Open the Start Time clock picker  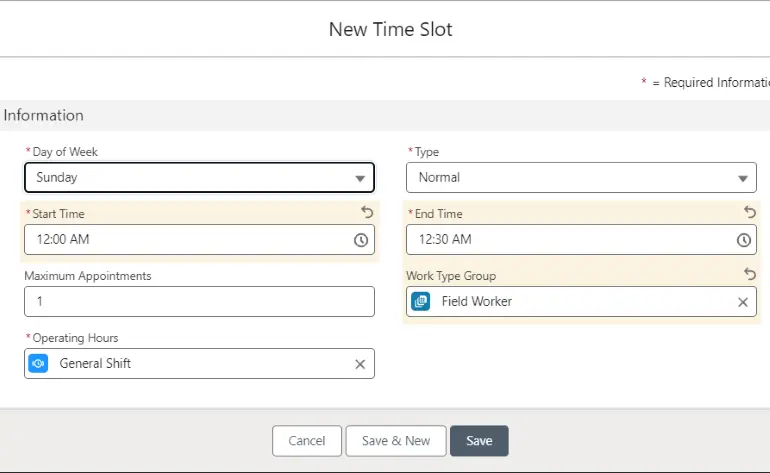360,240
